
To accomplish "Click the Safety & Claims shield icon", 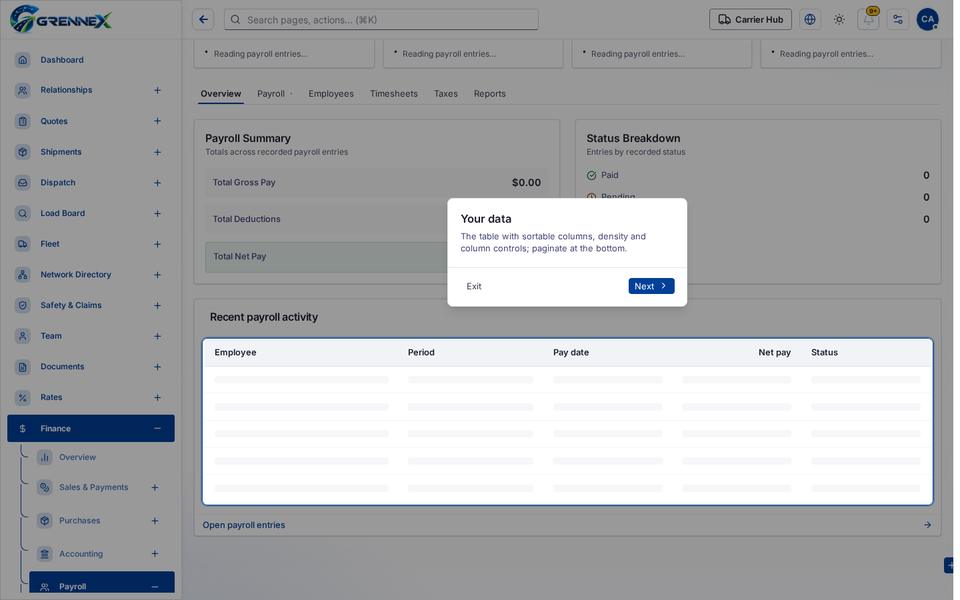I will click(23, 305).
